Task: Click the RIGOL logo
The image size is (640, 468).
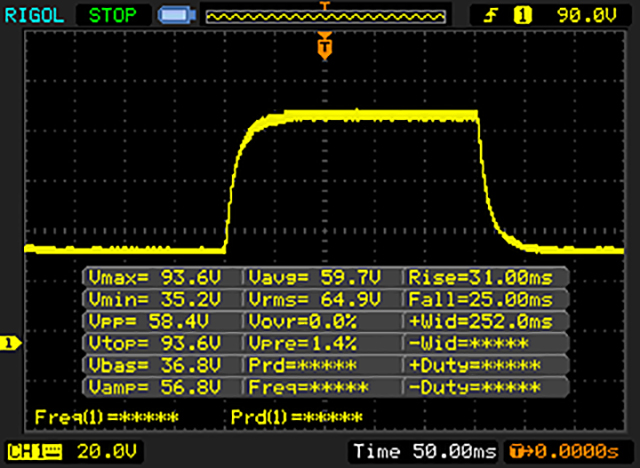Action: pos(34,16)
